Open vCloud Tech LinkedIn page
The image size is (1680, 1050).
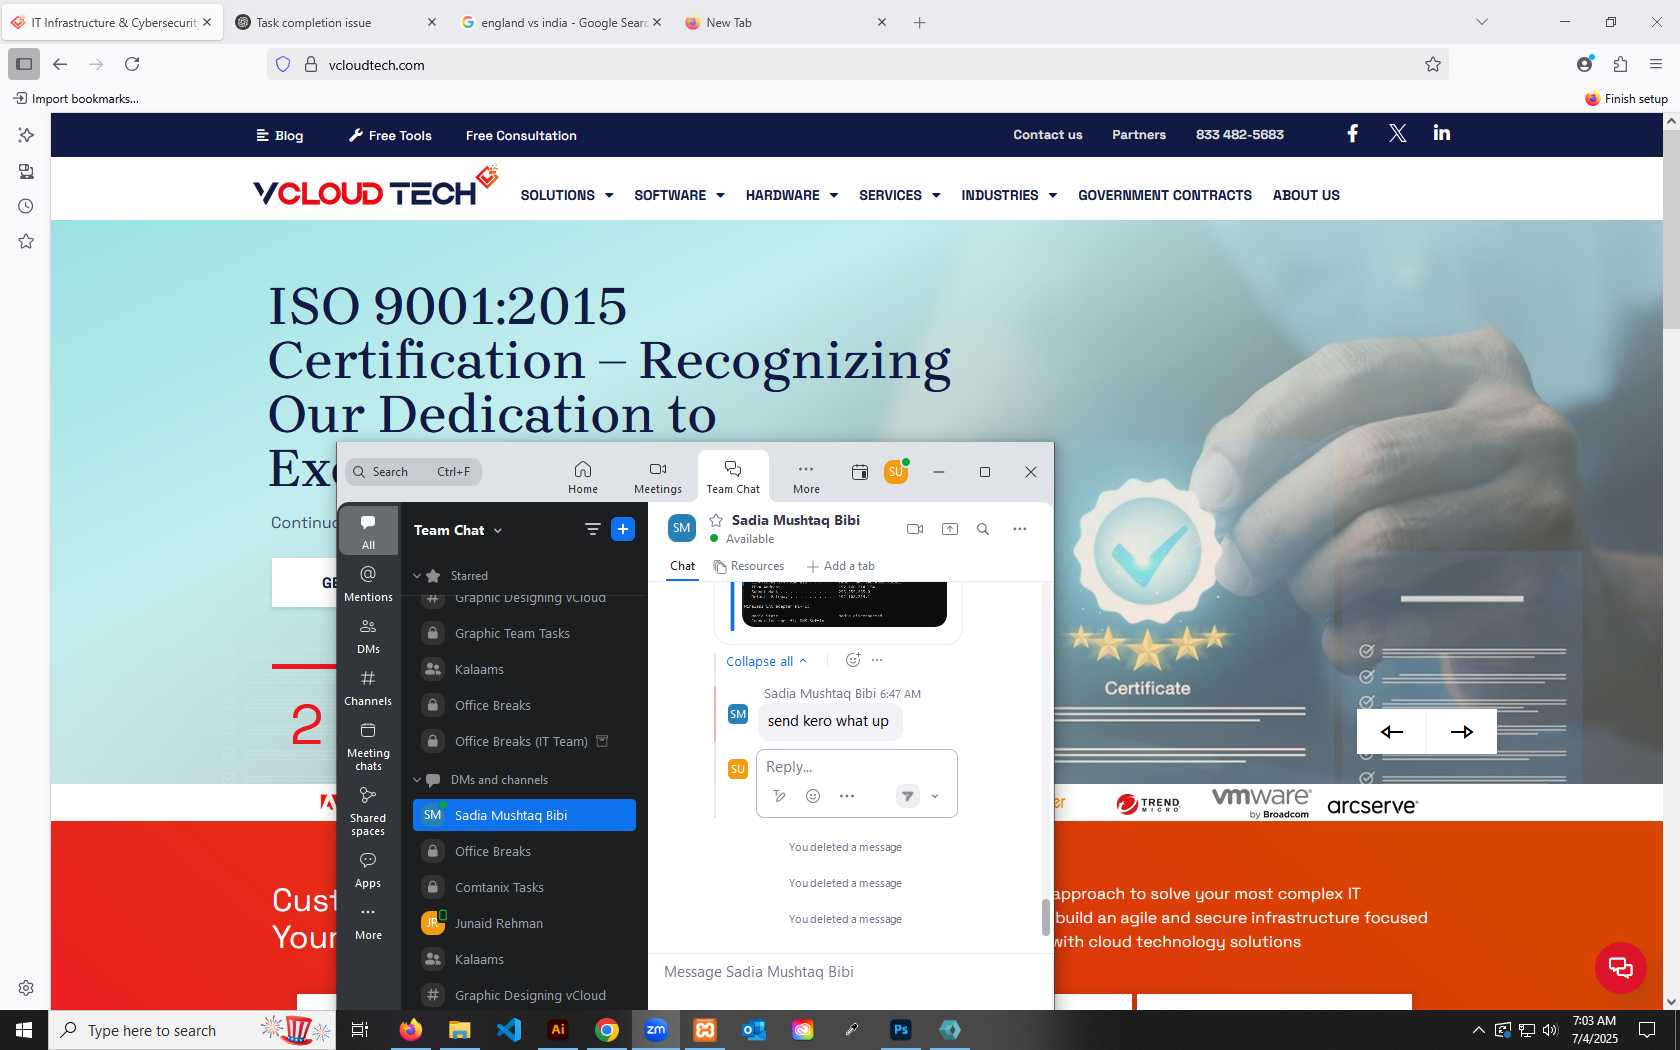(x=1441, y=133)
